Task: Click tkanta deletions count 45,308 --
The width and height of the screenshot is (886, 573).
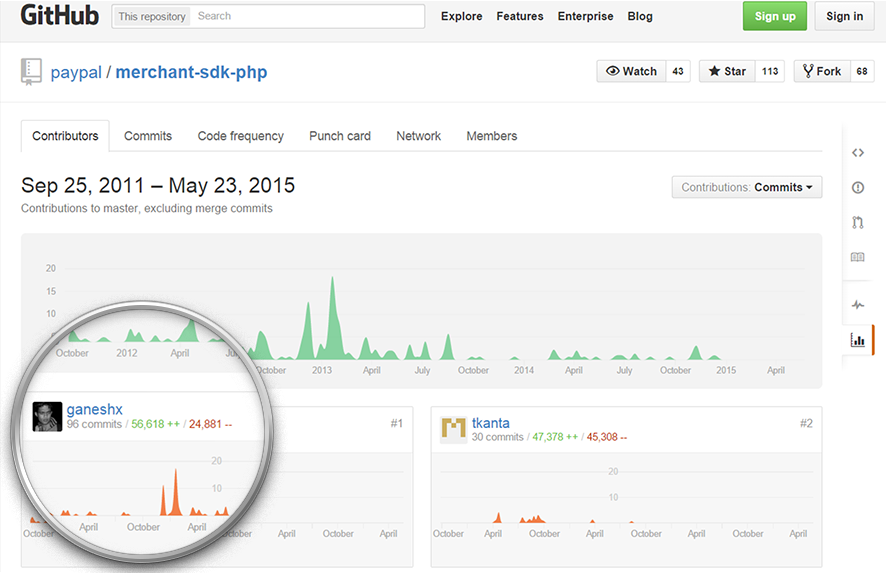Action: click(x=606, y=437)
